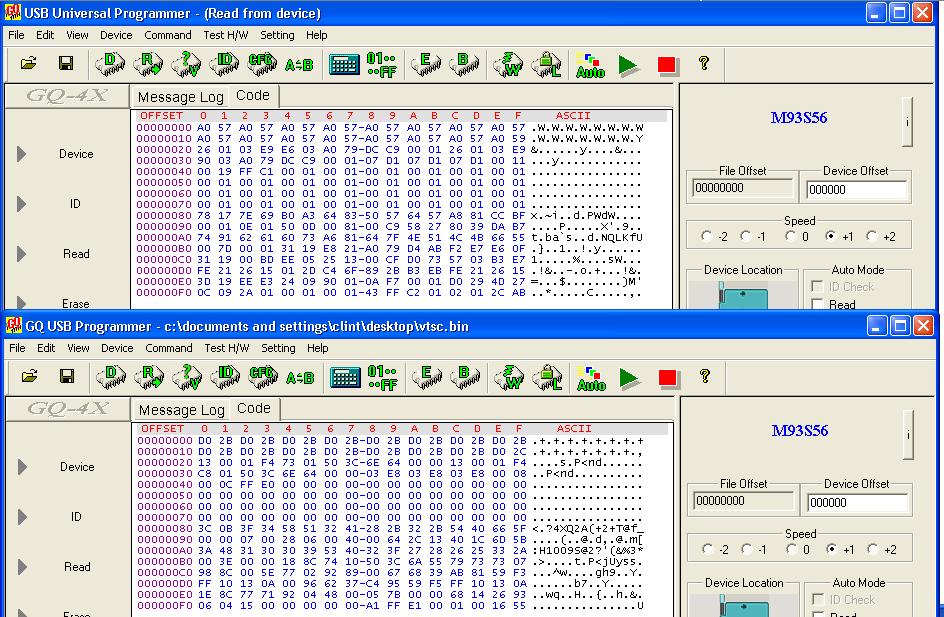Click the Write (W chip) icon in GQ USB Programmer window
Image resolution: width=944 pixels, height=617 pixels.
[x=509, y=377]
